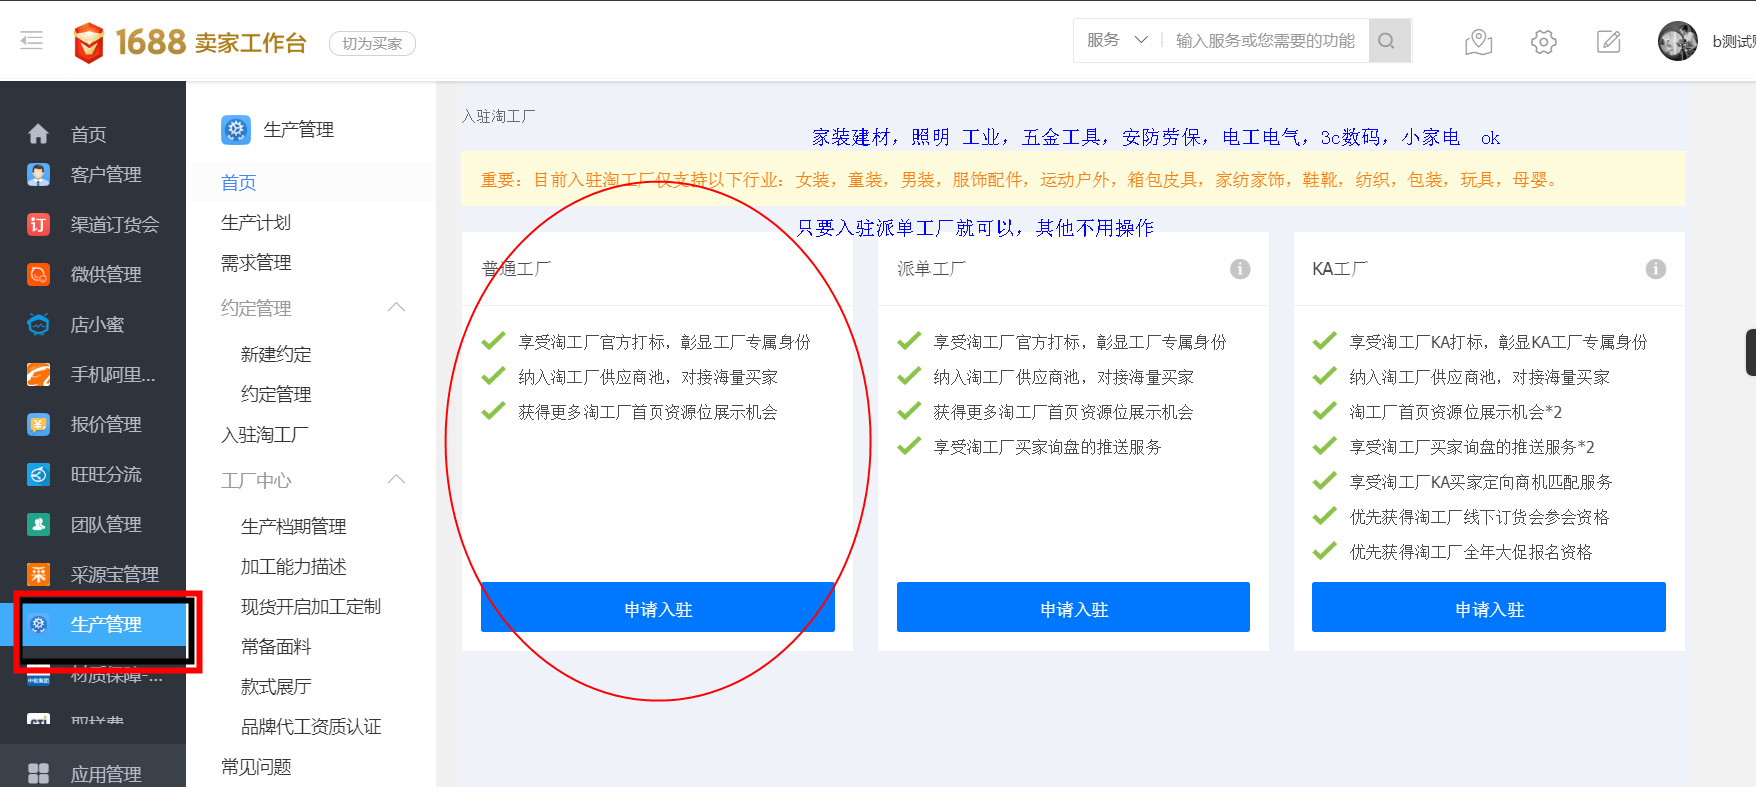
Task: Click 申请入驻 on the 派单工厂 card
Action: pos(1073,607)
